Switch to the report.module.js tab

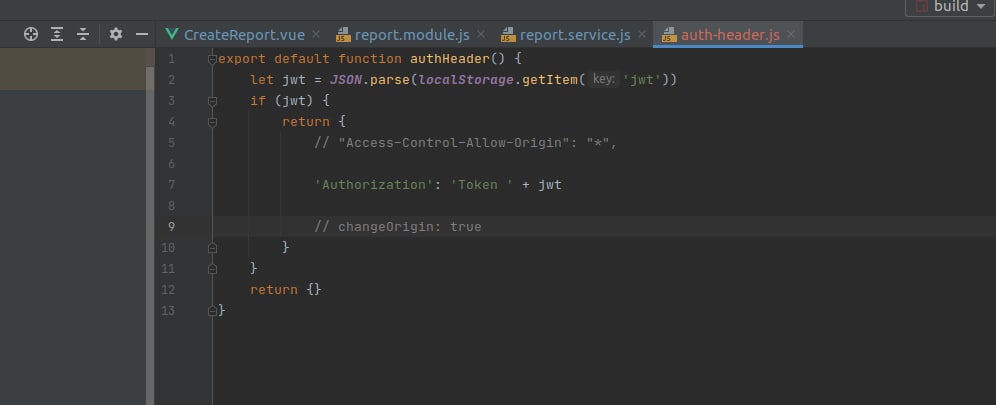[412, 35]
